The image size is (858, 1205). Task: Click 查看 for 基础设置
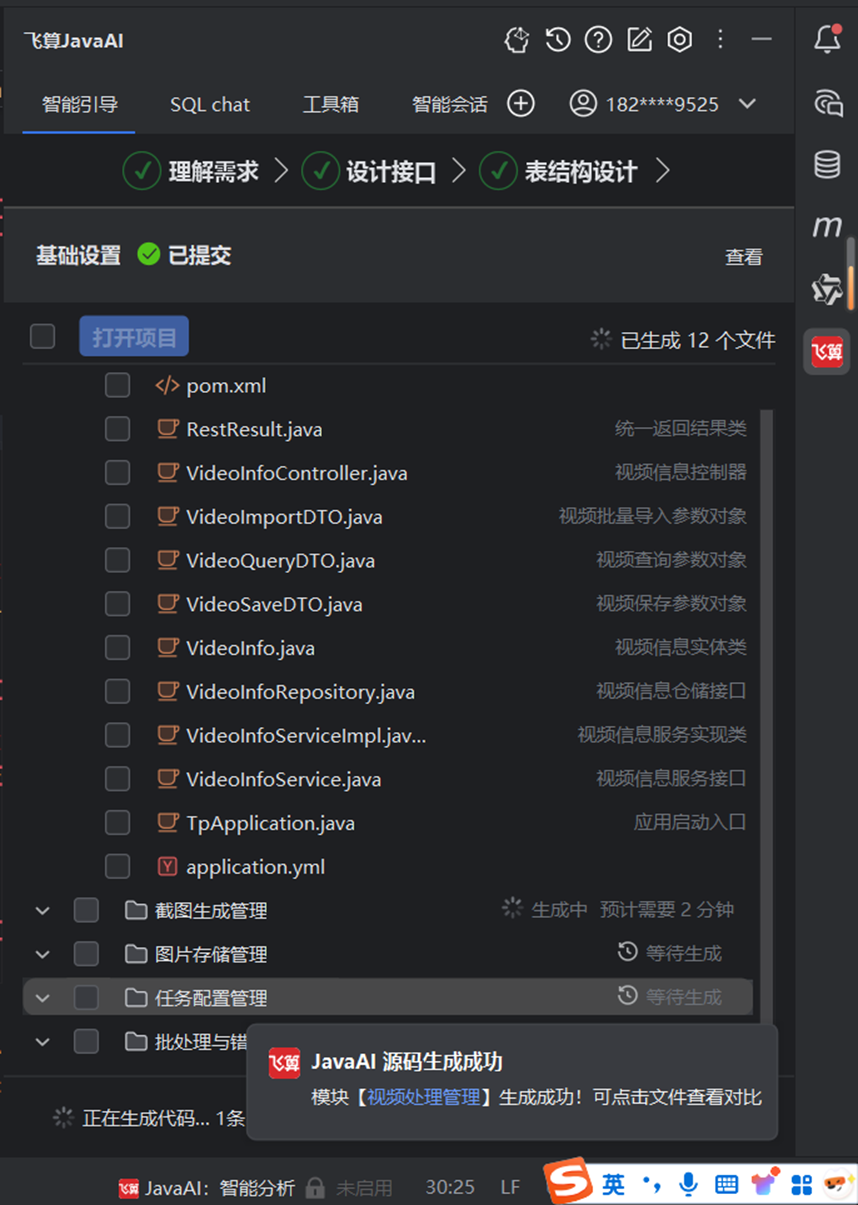tap(744, 257)
